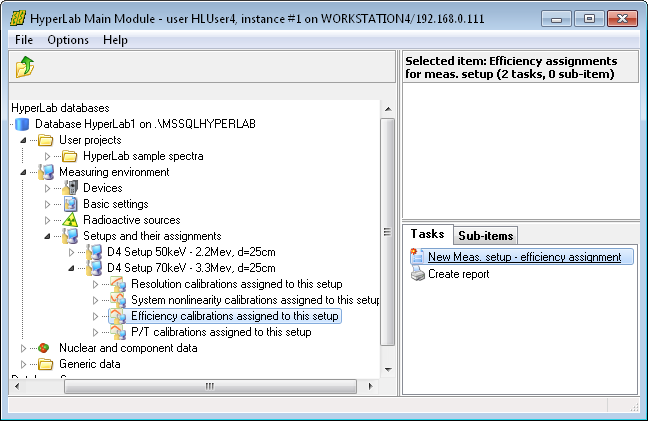The image size is (648, 421).
Task: Click the Efficiency calibrations icon
Action: coord(118,316)
